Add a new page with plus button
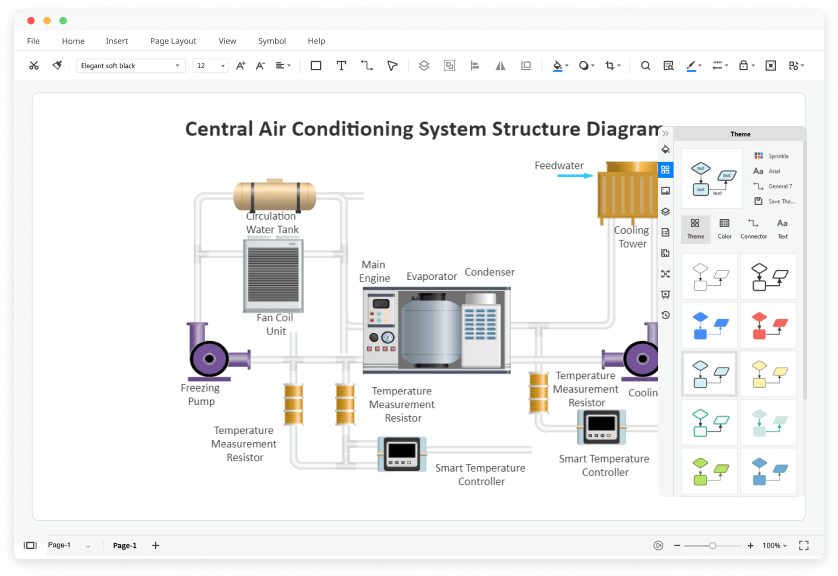 [156, 546]
